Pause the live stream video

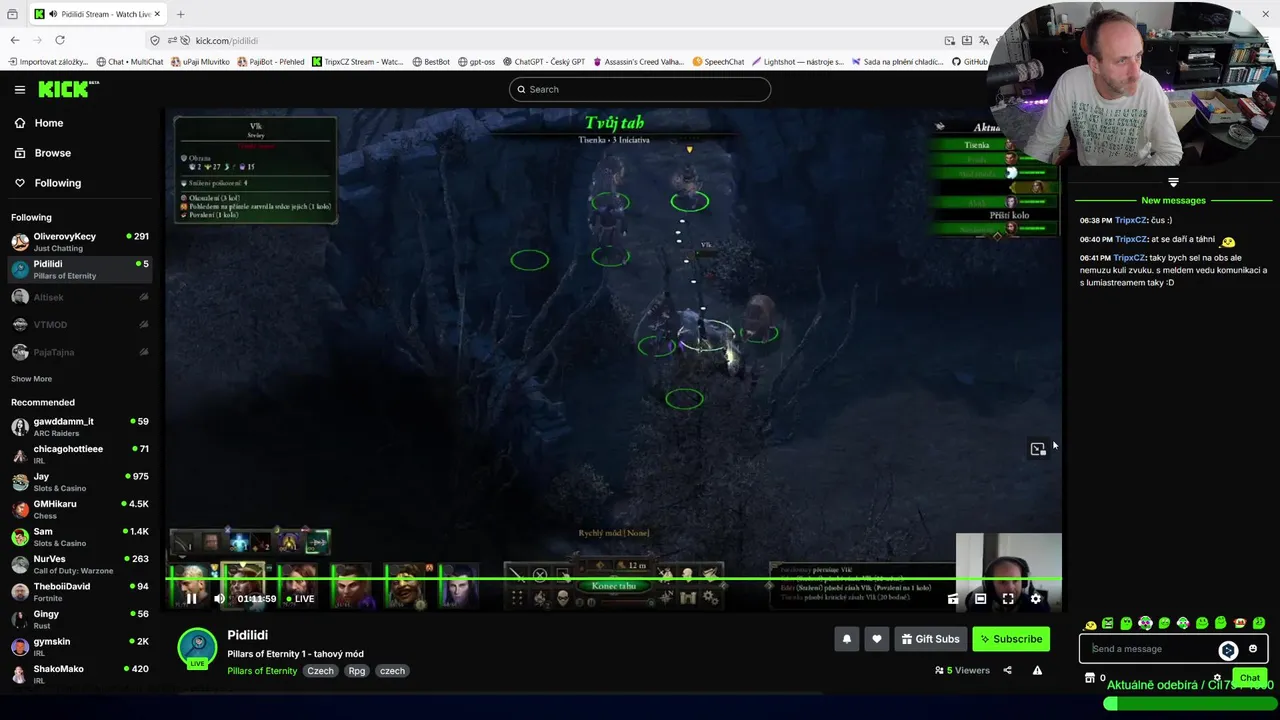[x=191, y=599]
